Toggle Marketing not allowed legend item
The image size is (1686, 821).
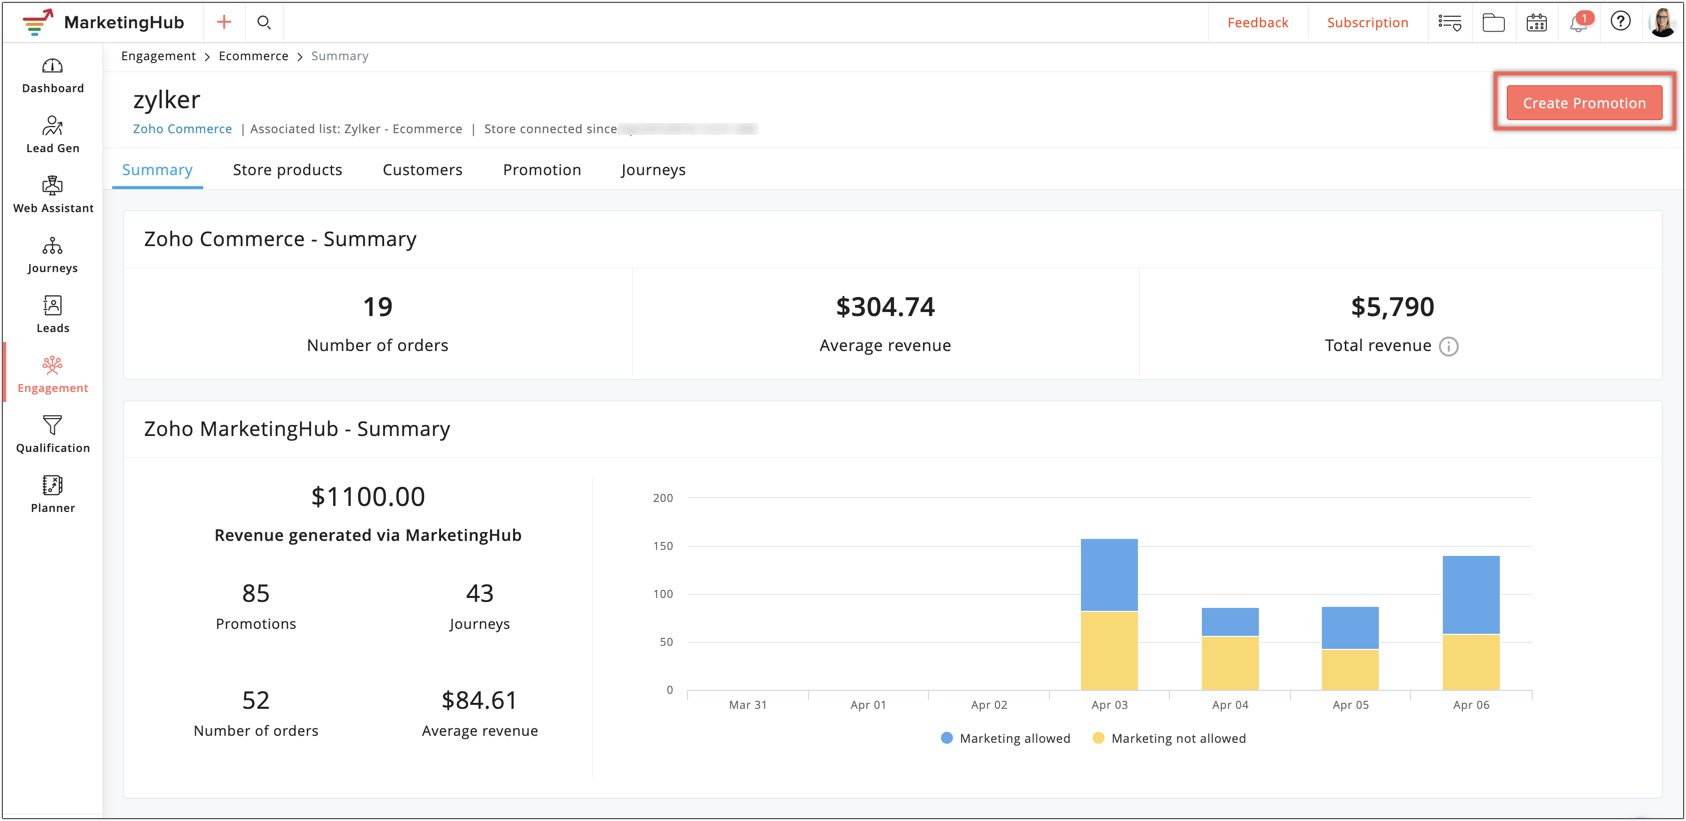click(x=1169, y=739)
